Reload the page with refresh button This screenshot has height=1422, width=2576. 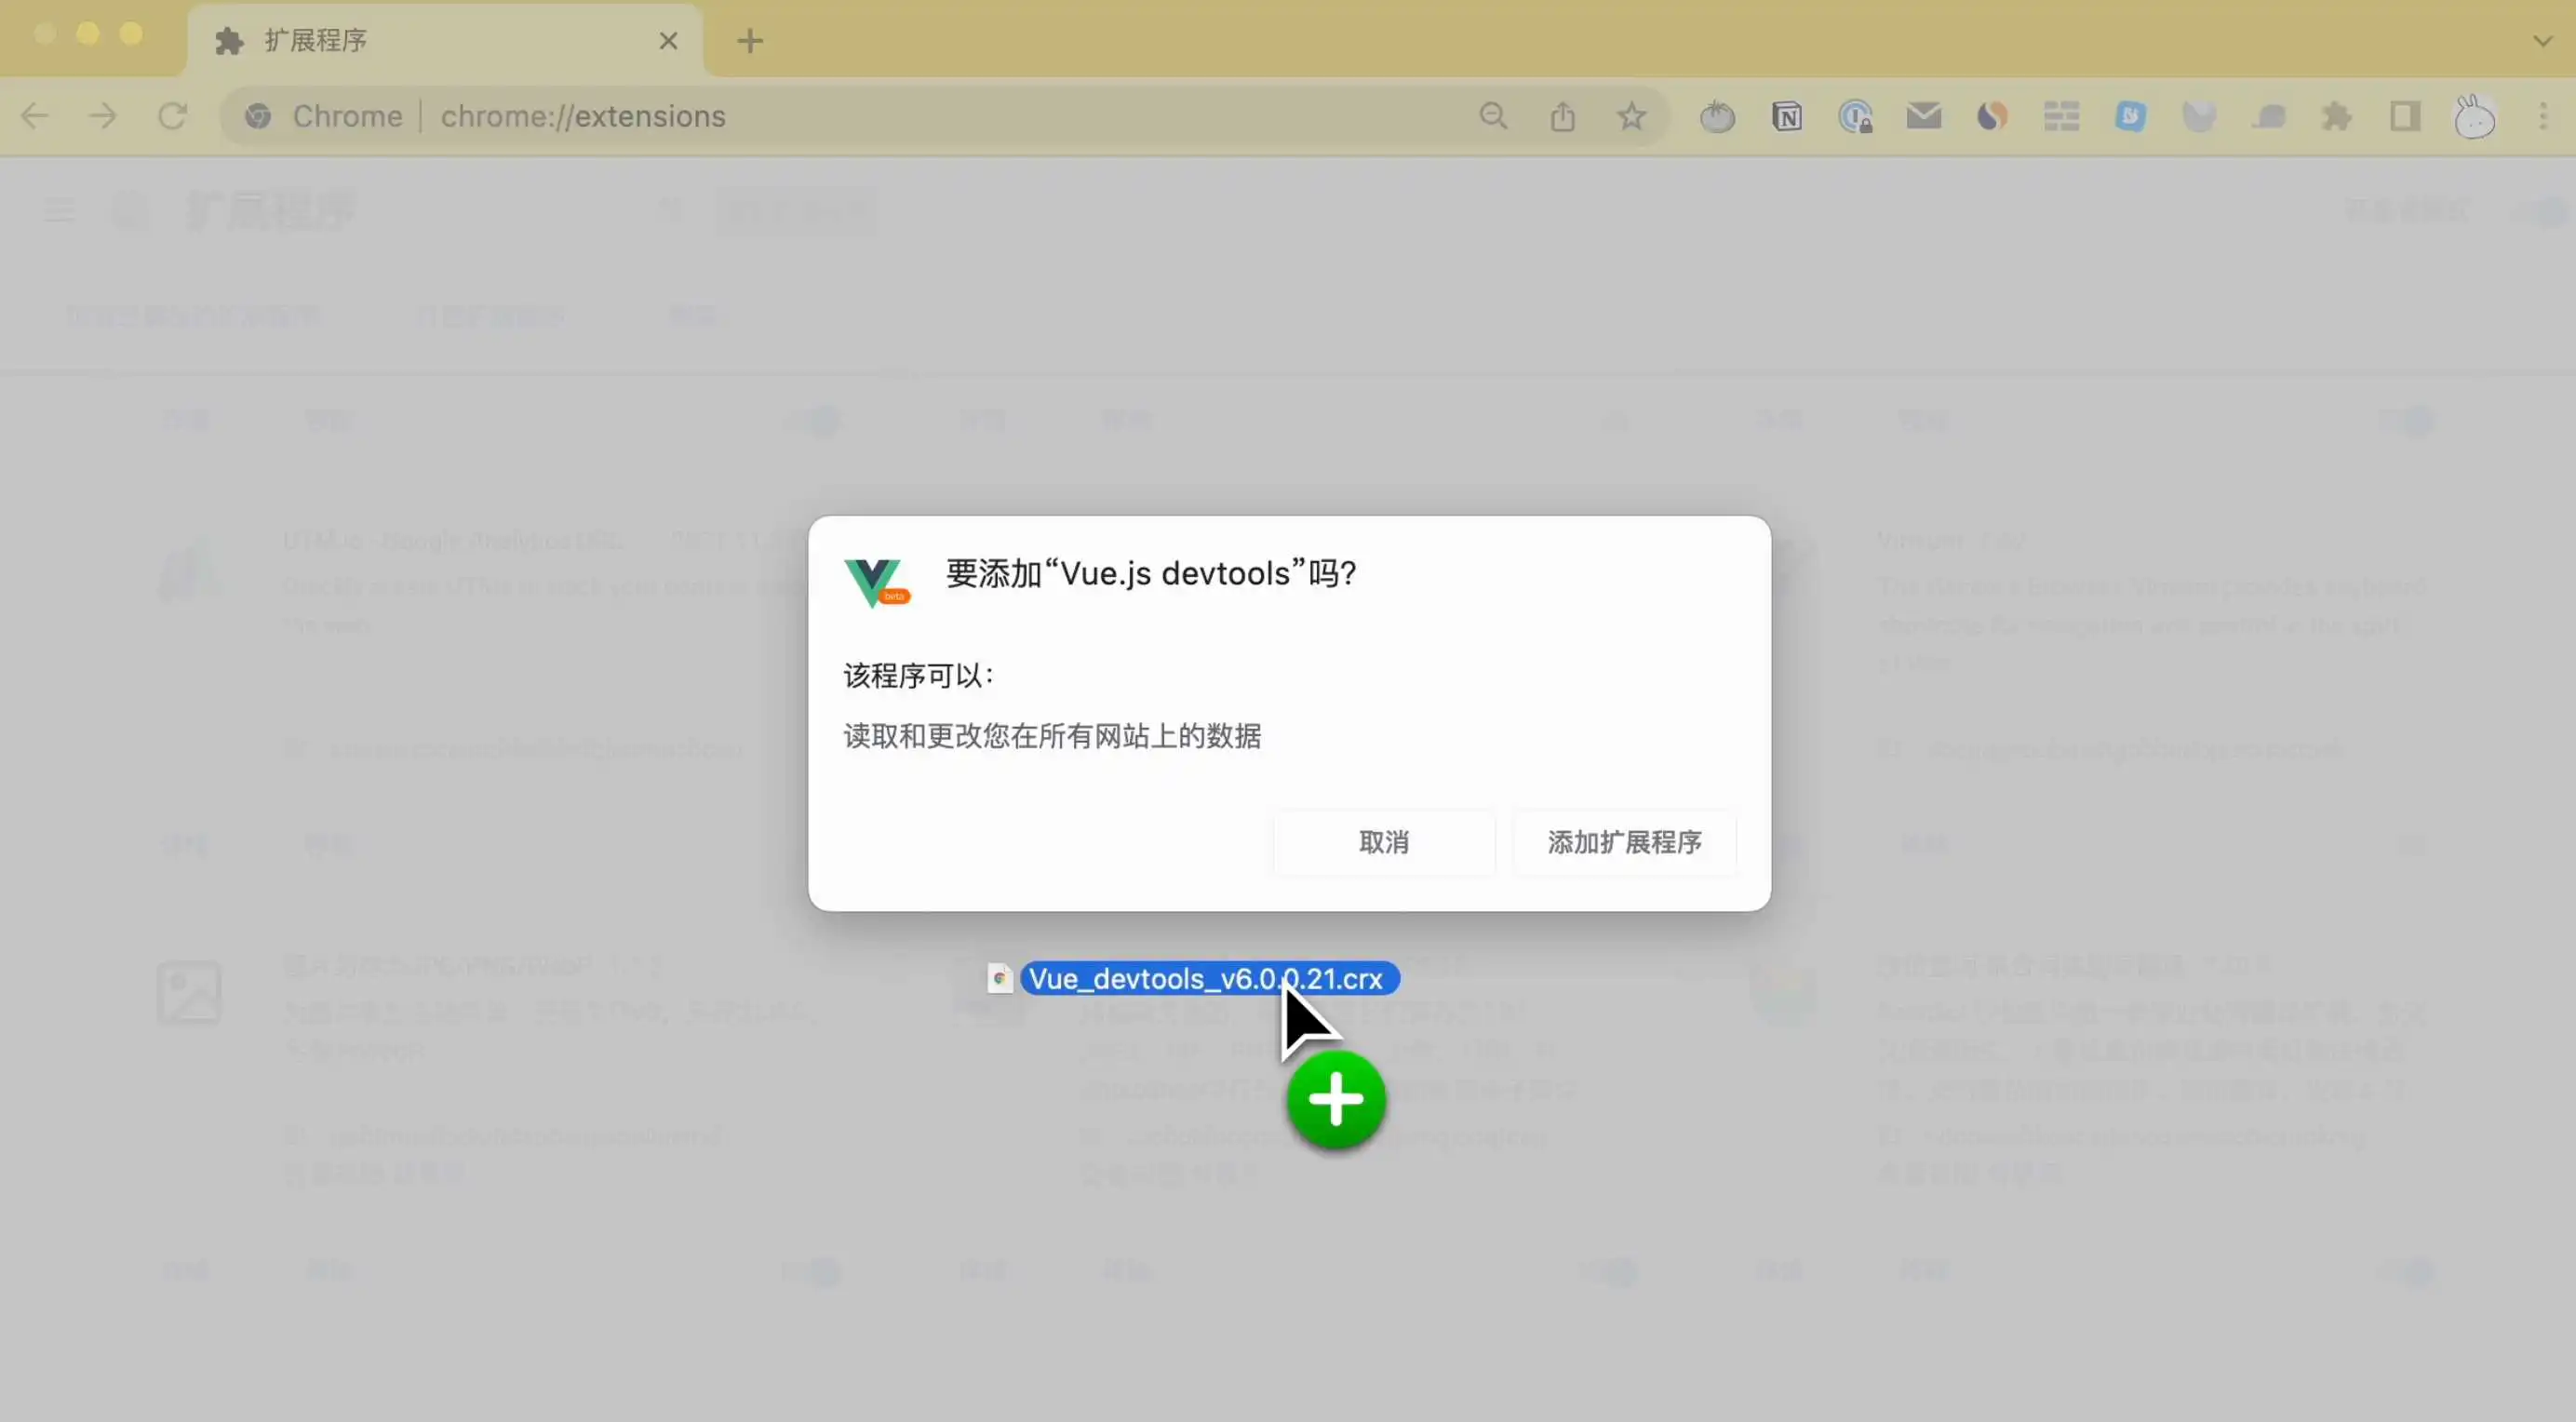pyautogui.click(x=172, y=117)
